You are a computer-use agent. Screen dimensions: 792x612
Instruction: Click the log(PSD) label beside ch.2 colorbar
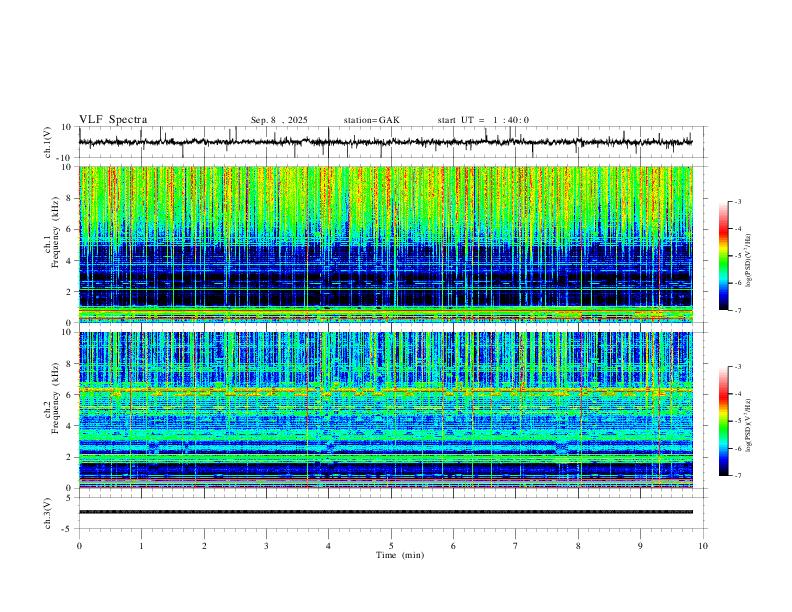click(748, 426)
